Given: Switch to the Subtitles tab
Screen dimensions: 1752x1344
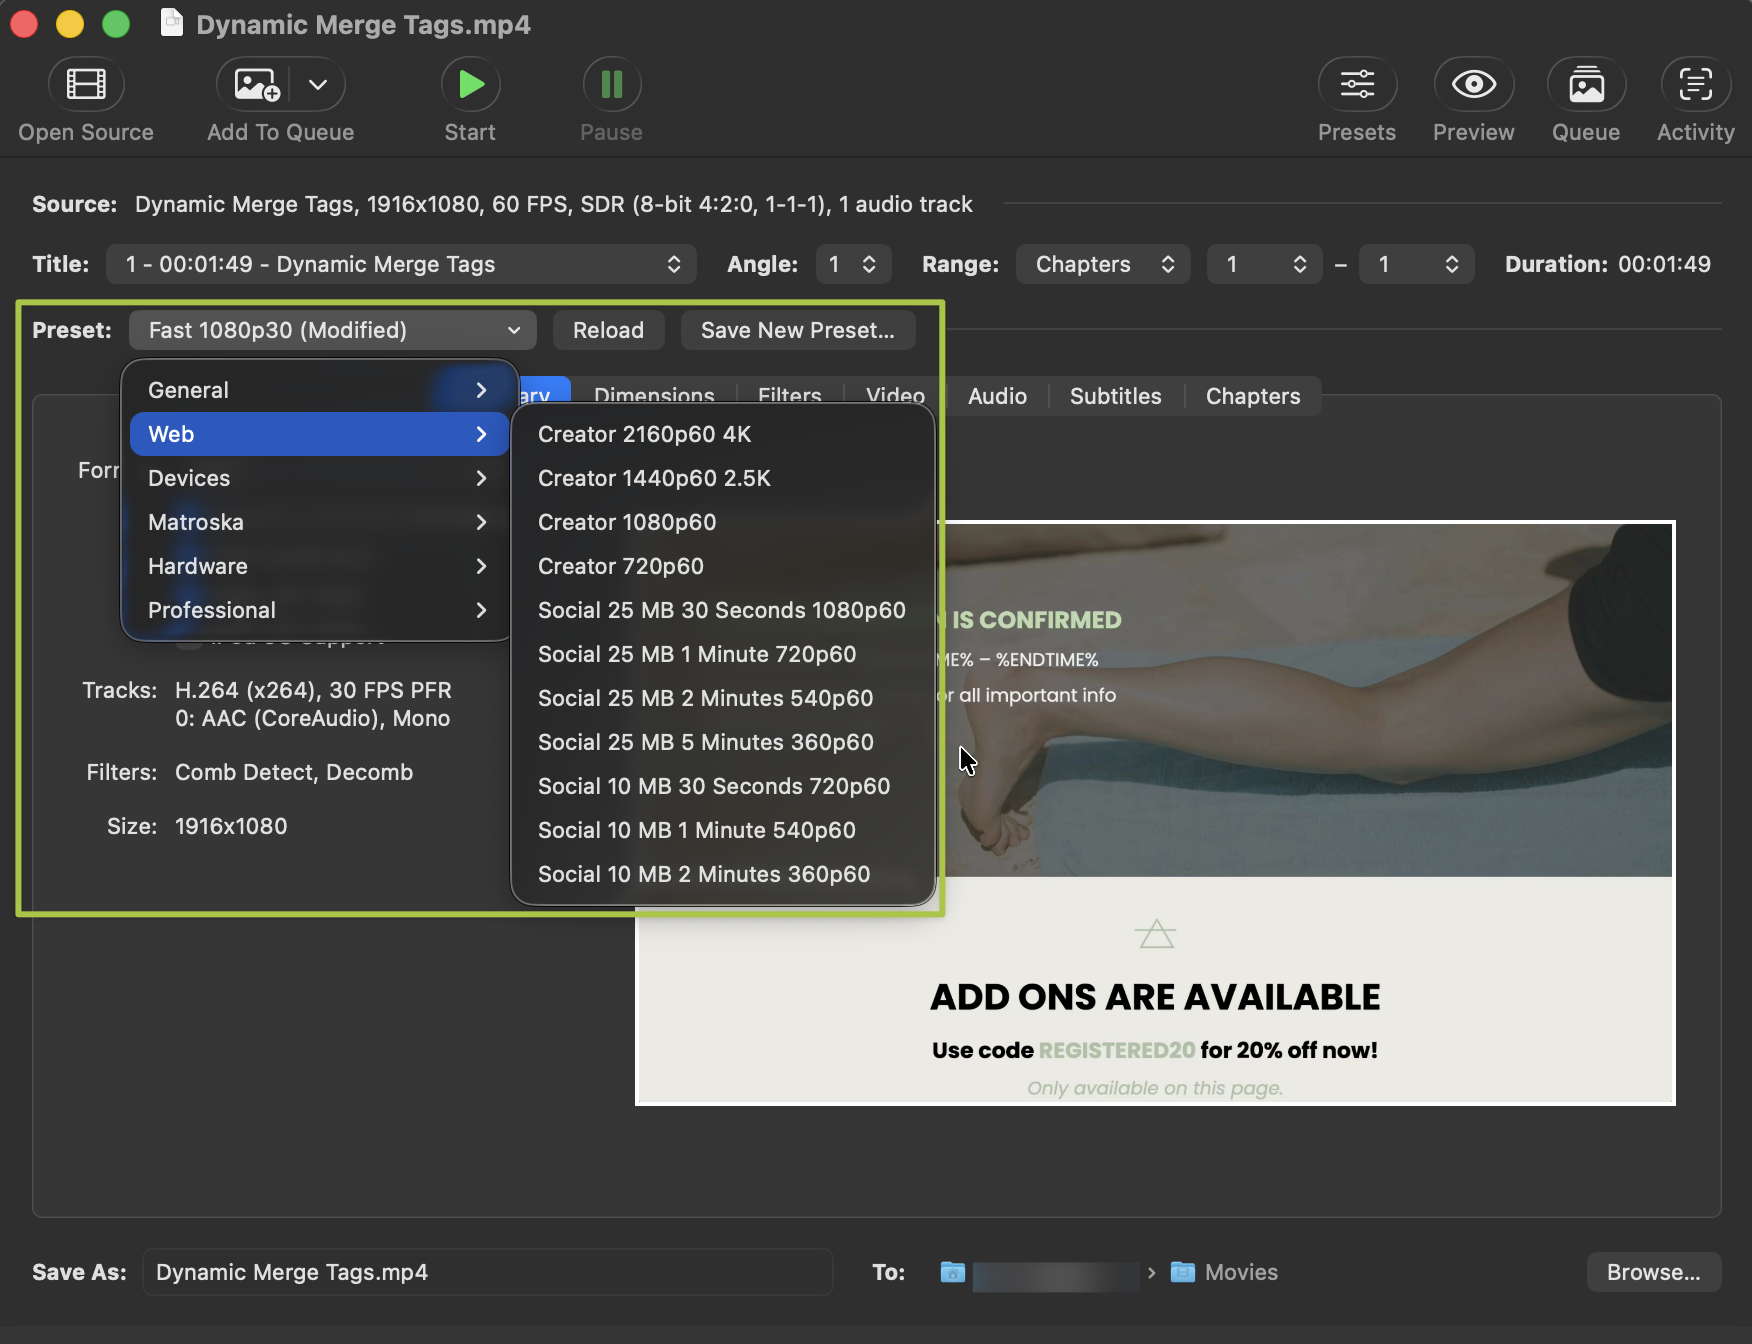Looking at the screenshot, I should [x=1115, y=396].
